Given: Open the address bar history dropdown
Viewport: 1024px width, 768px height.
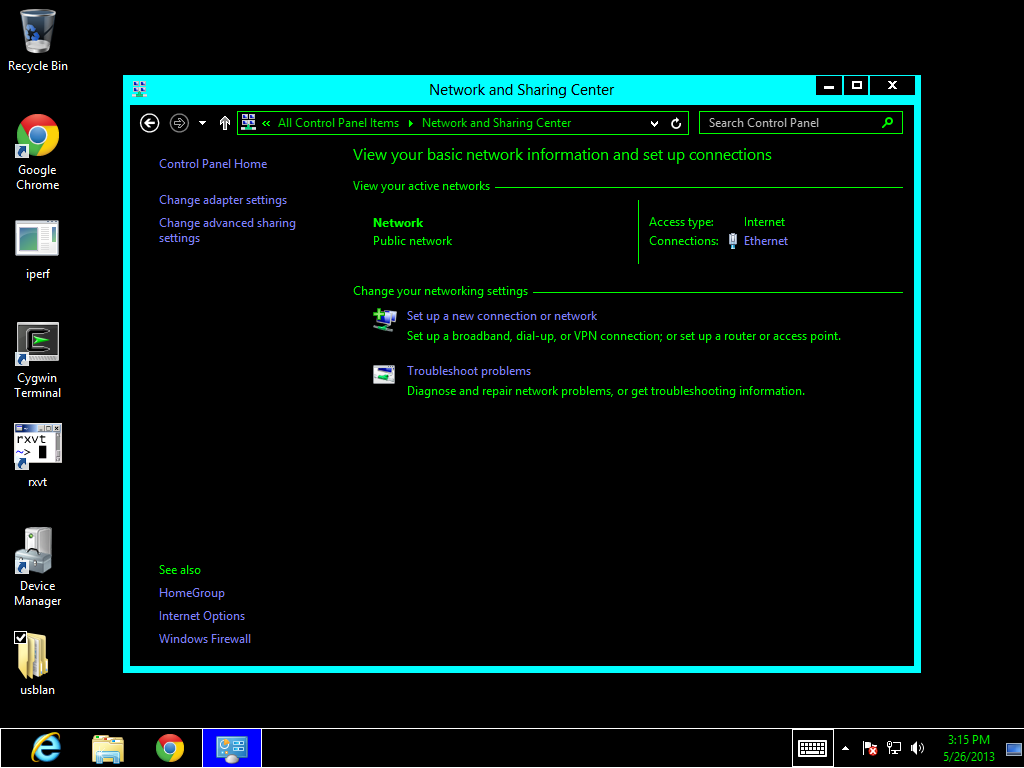Looking at the screenshot, I should point(654,123).
